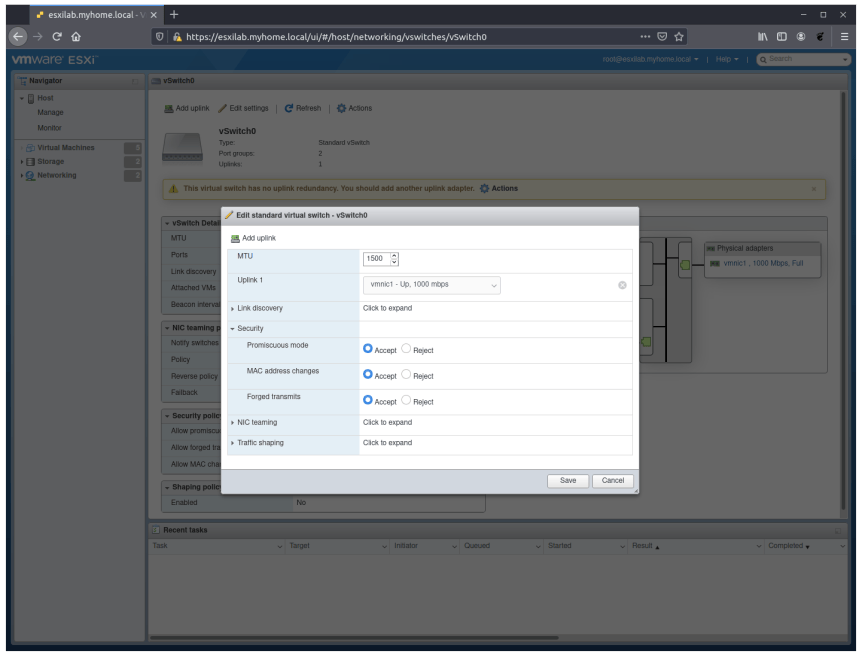Click the browser Forward arrow
Viewport: 862px width, 657px height.
pos(37,37)
